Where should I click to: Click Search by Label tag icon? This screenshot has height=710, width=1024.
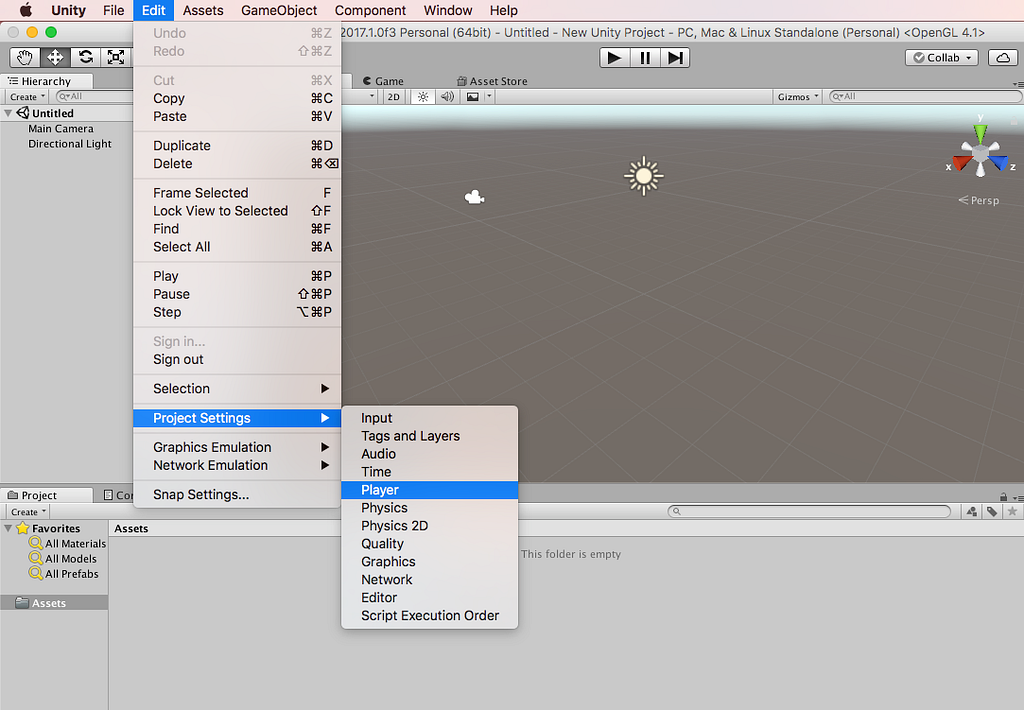tap(992, 511)
